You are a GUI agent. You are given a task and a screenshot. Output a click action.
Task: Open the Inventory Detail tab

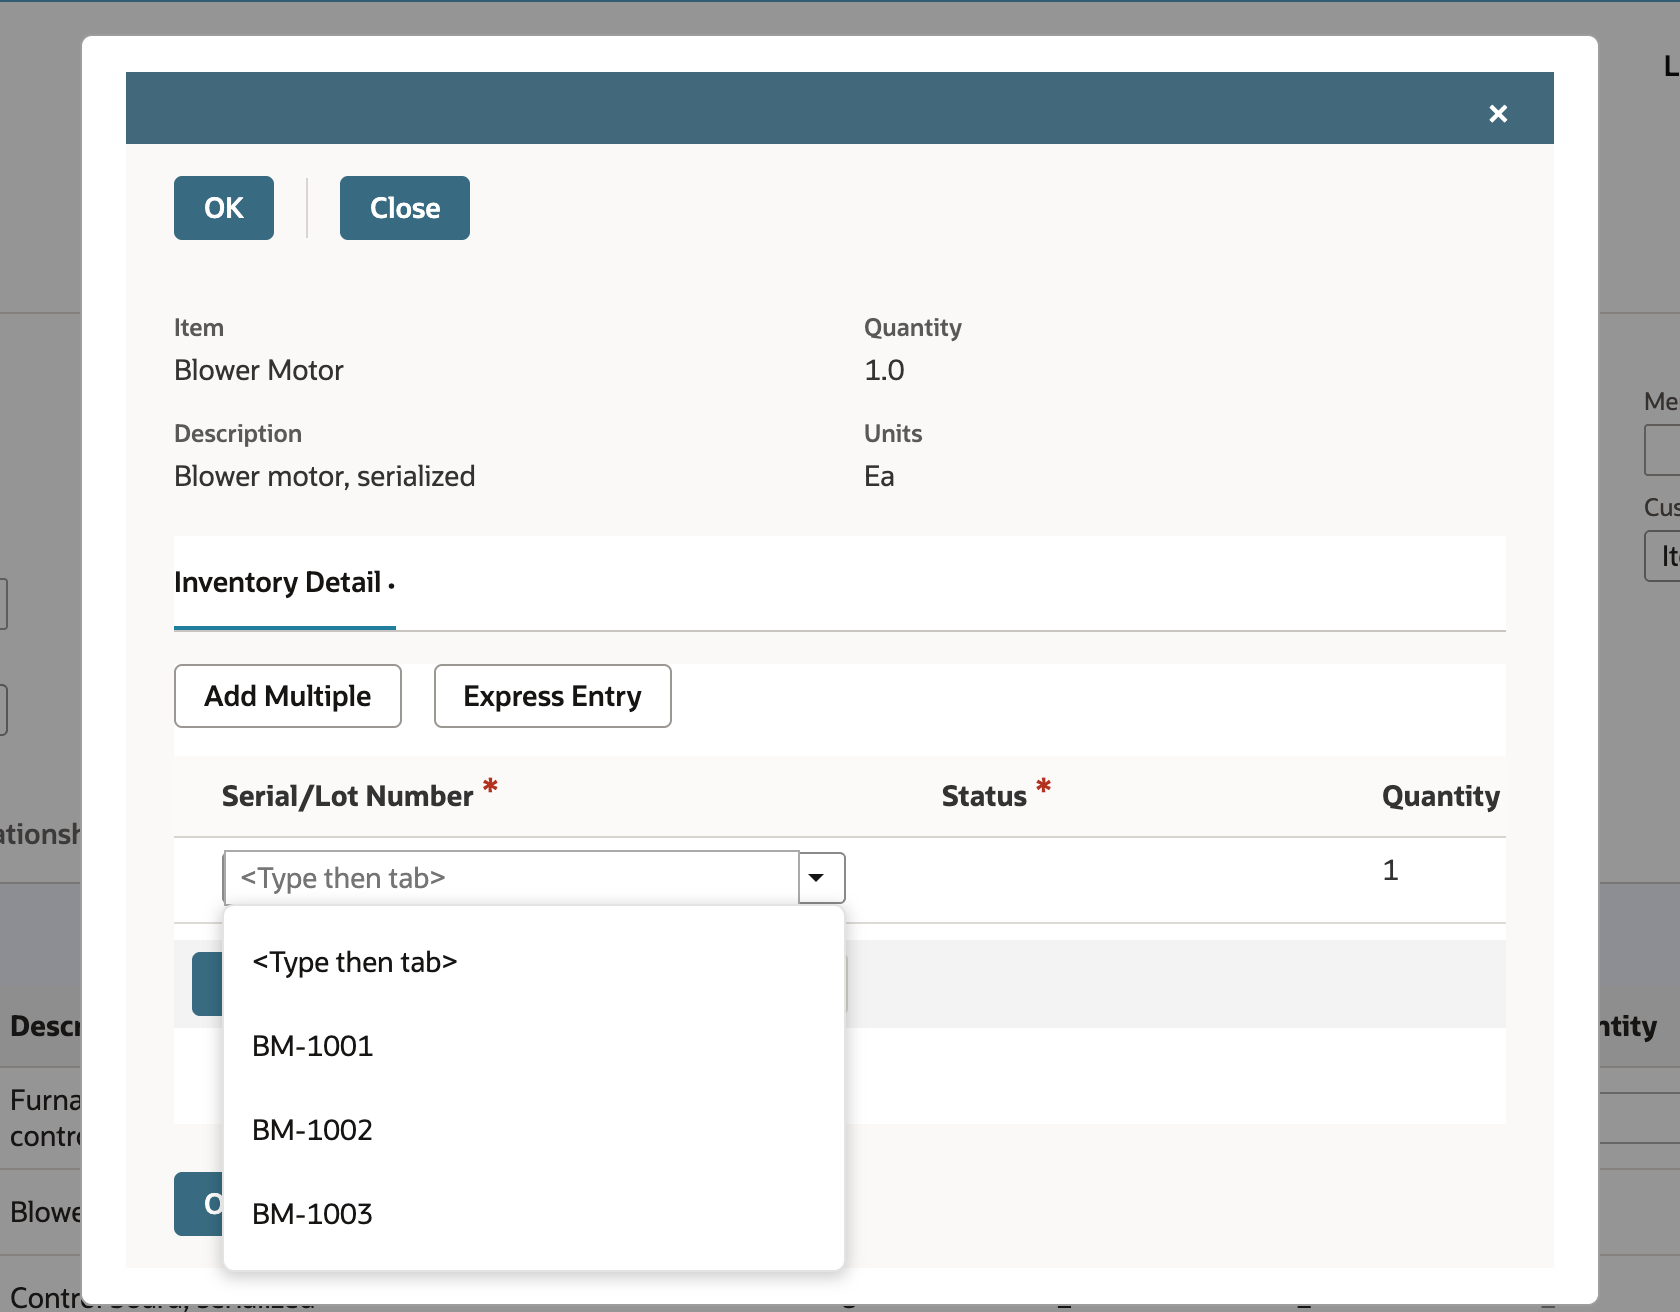[285, 583]
